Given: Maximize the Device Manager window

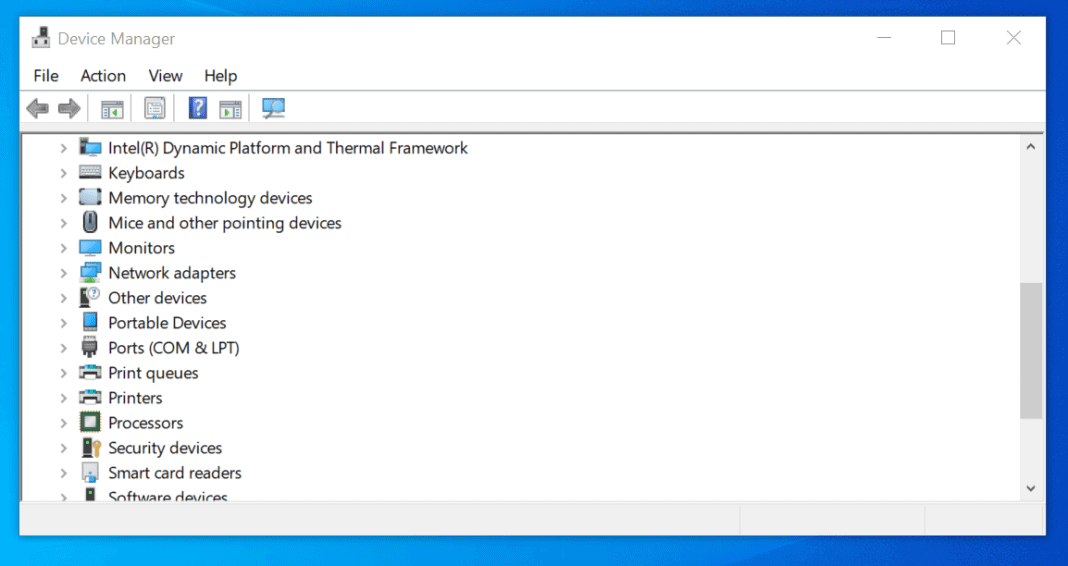Looking at the screenshot, I should 948,37.
